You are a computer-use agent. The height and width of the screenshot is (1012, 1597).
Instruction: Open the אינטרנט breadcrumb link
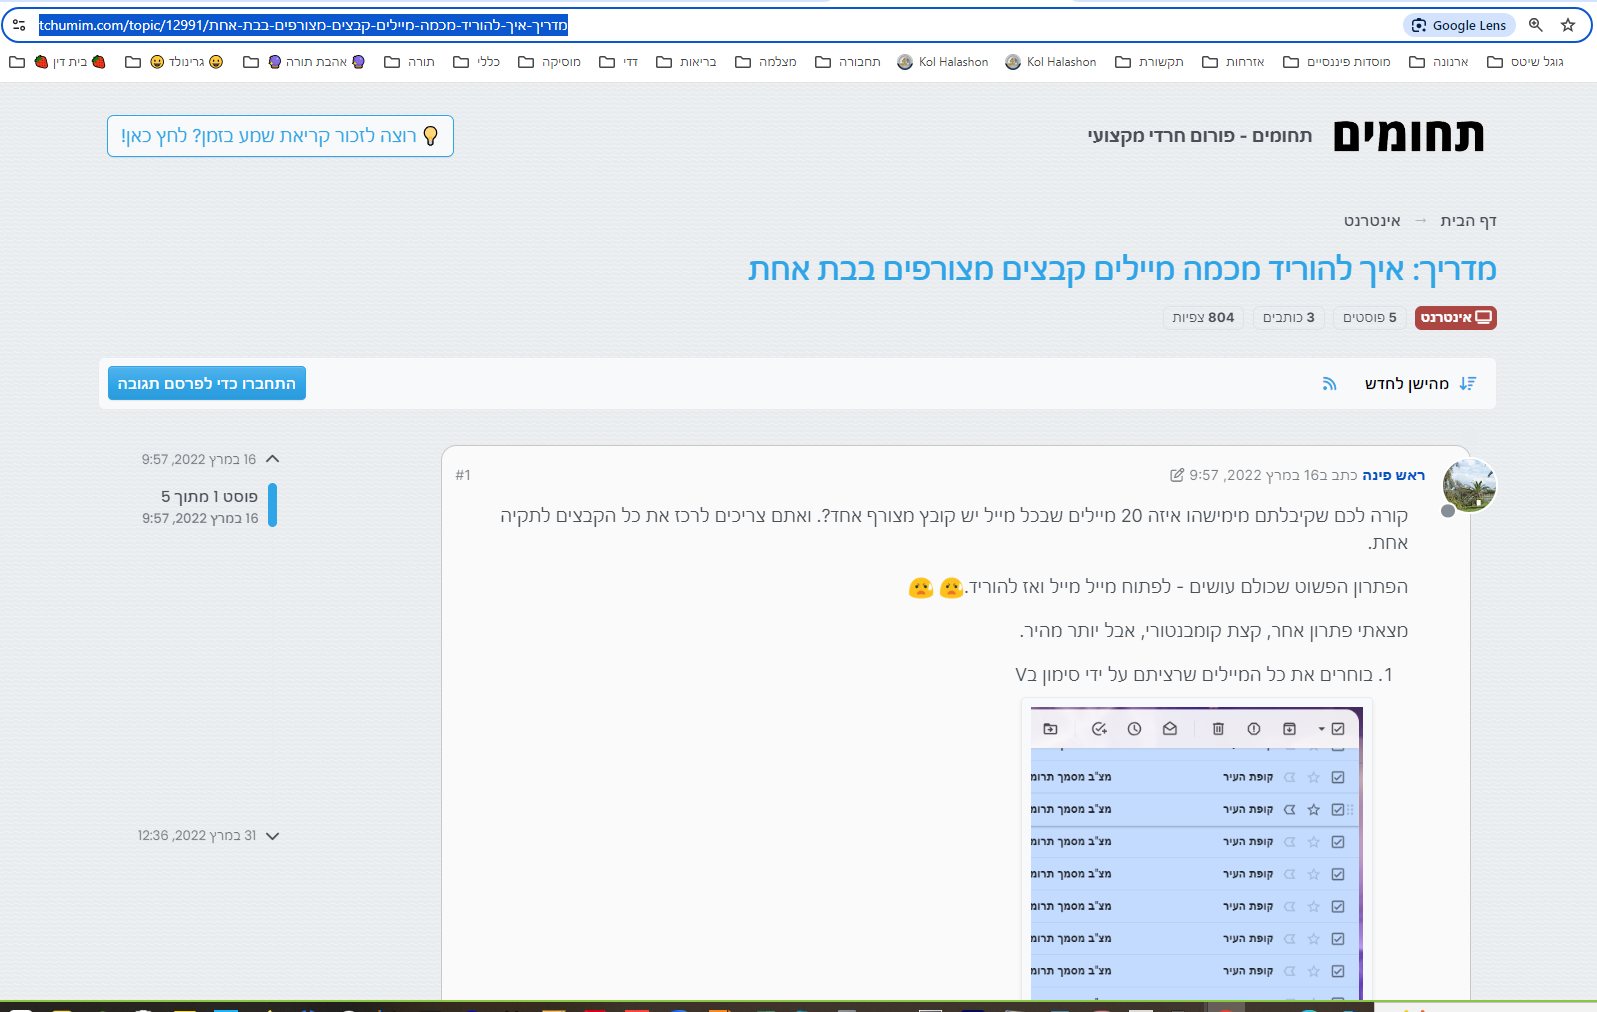[x=1372, y=221]
